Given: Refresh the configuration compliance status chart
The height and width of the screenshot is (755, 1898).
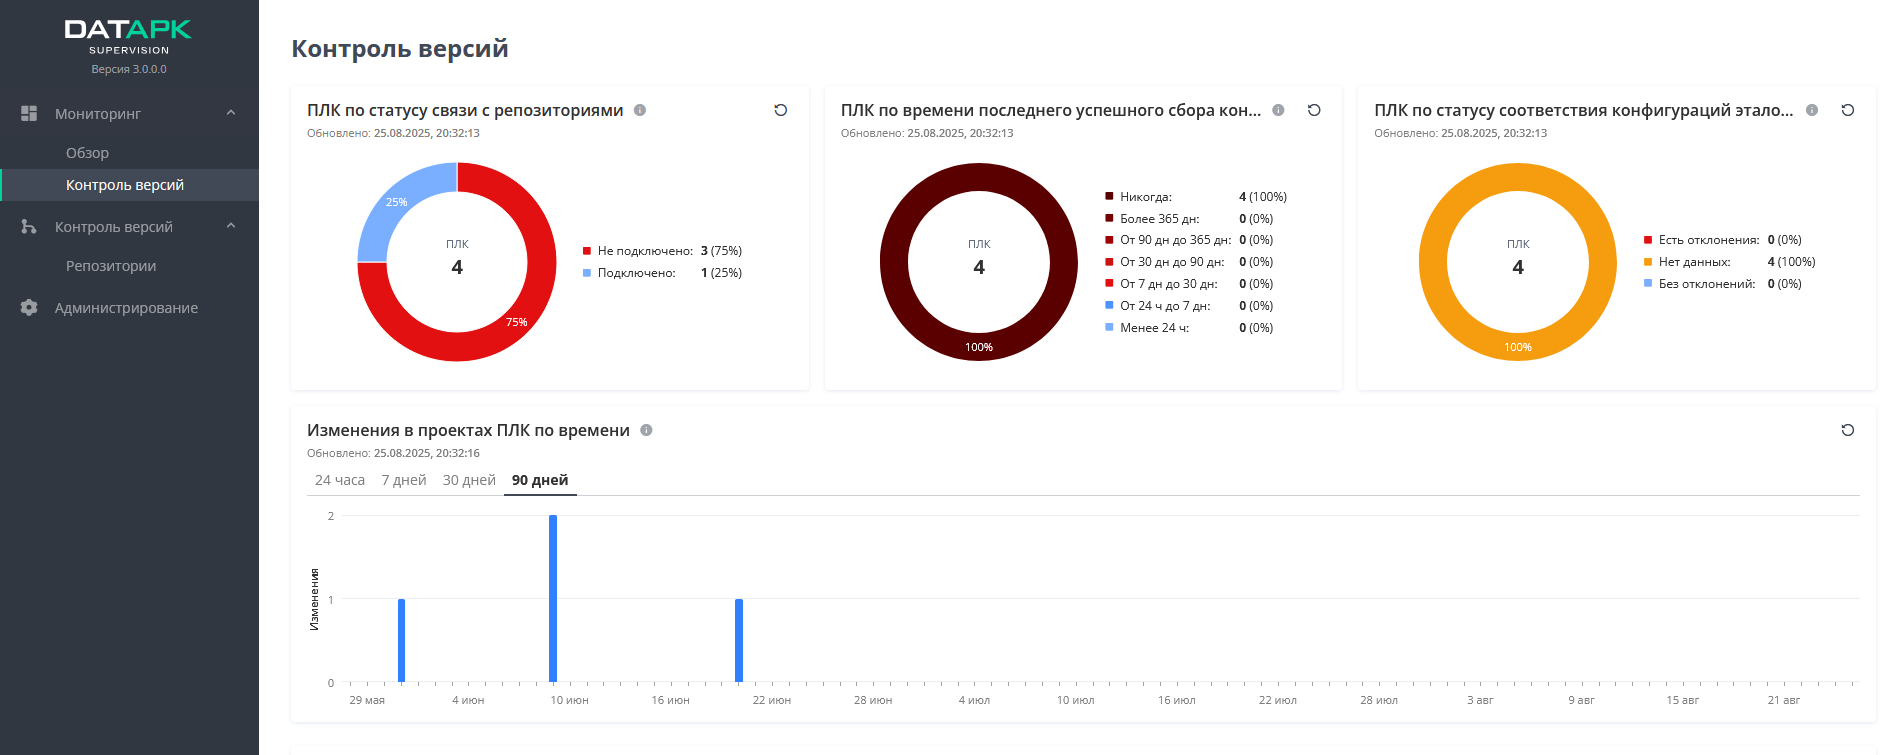Looking at the screenshot, I should coord(1848,110).
